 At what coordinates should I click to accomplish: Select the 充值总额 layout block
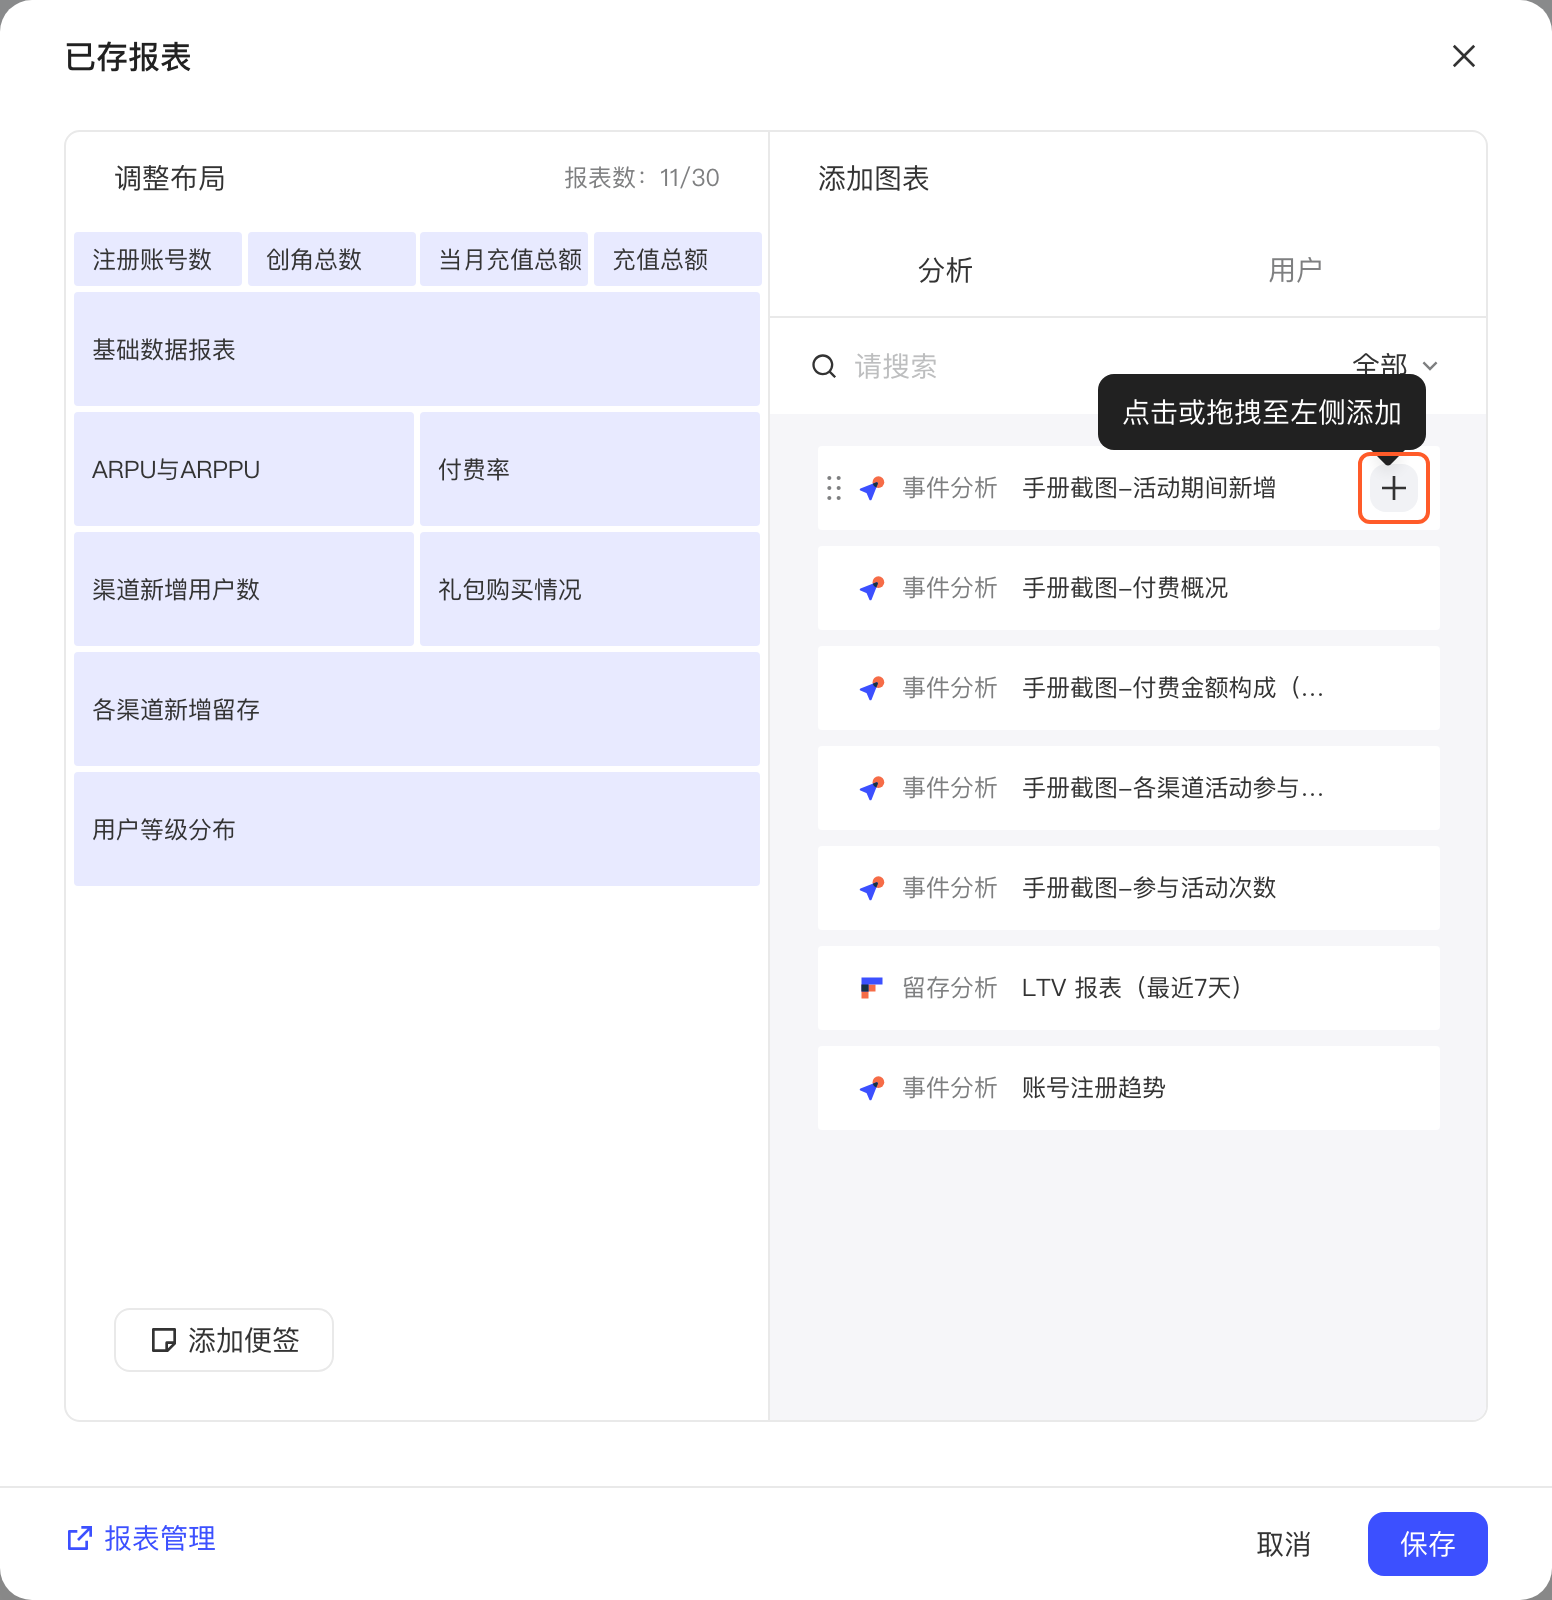click(x=678, y=259)
